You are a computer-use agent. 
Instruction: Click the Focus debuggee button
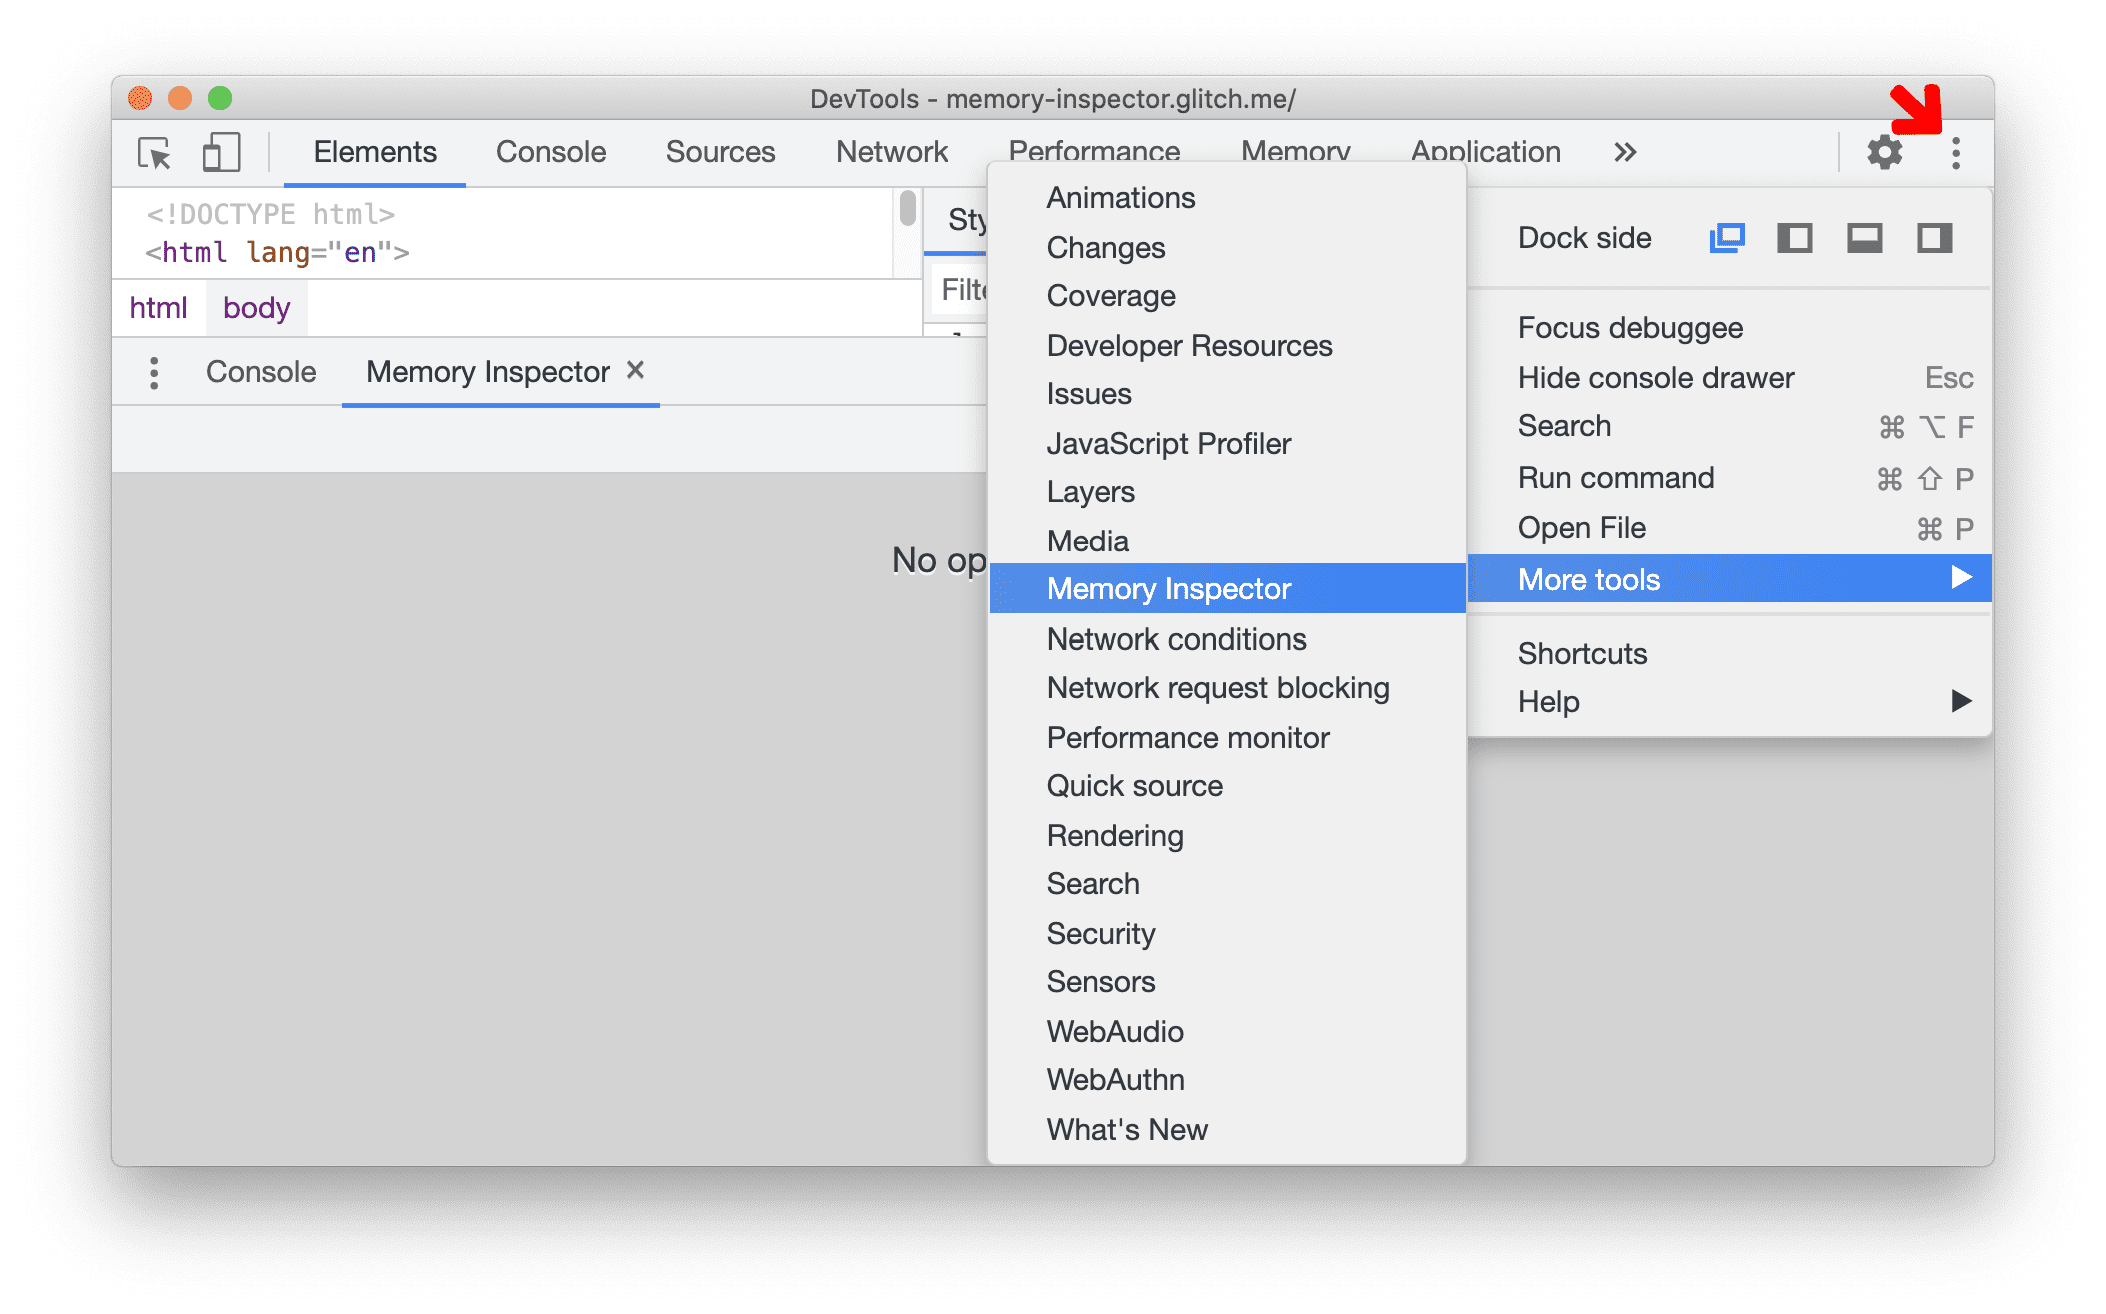pos(1631,328)
